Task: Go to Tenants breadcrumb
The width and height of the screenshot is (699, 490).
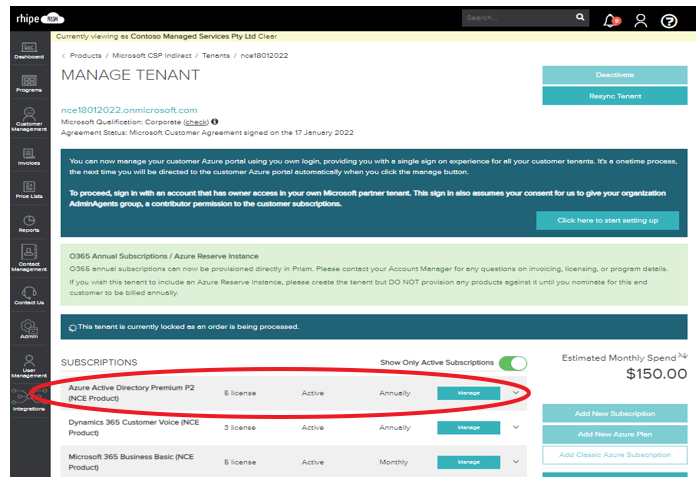Action: (x=216, y=56)
